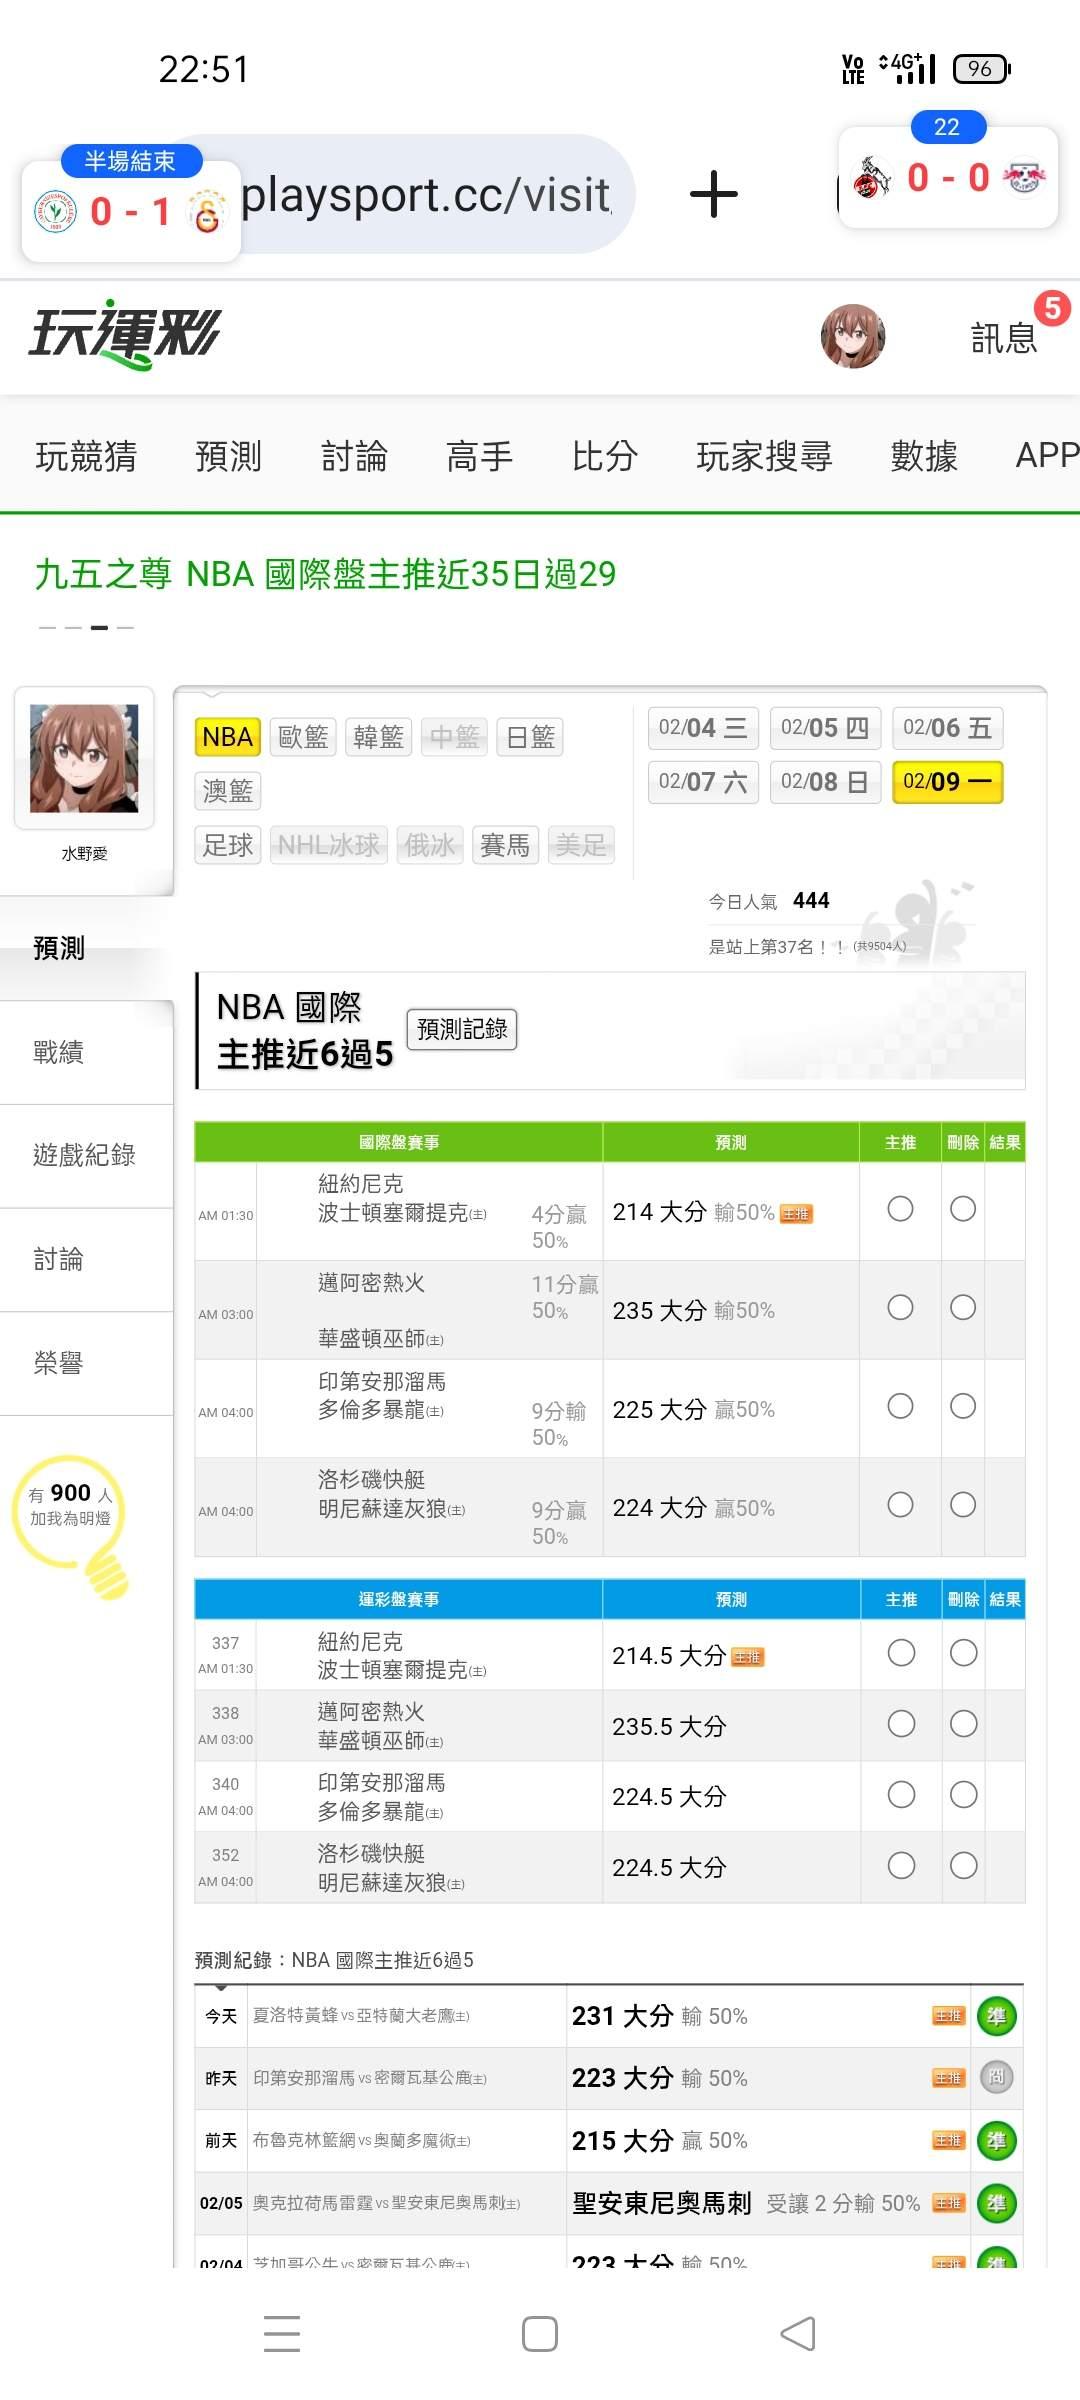Image resolution: width=1080 pixels, height=2400 pixels.
Task: Select 刪除 radio for 235 大分 row
Action: (963, 1308)
